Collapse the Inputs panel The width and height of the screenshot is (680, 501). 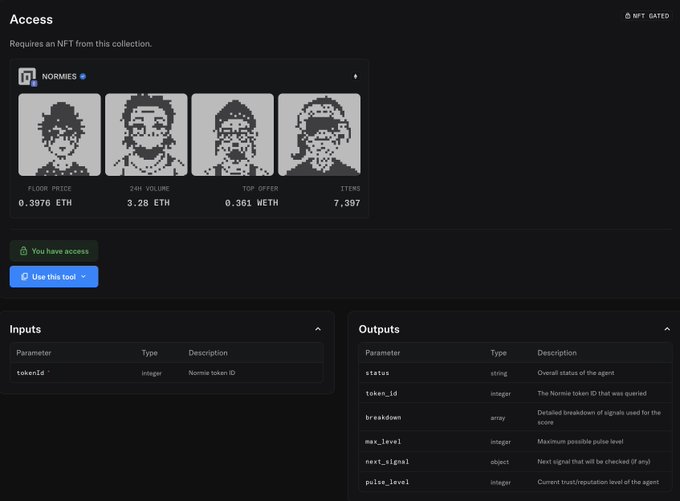tap(318, 329)
